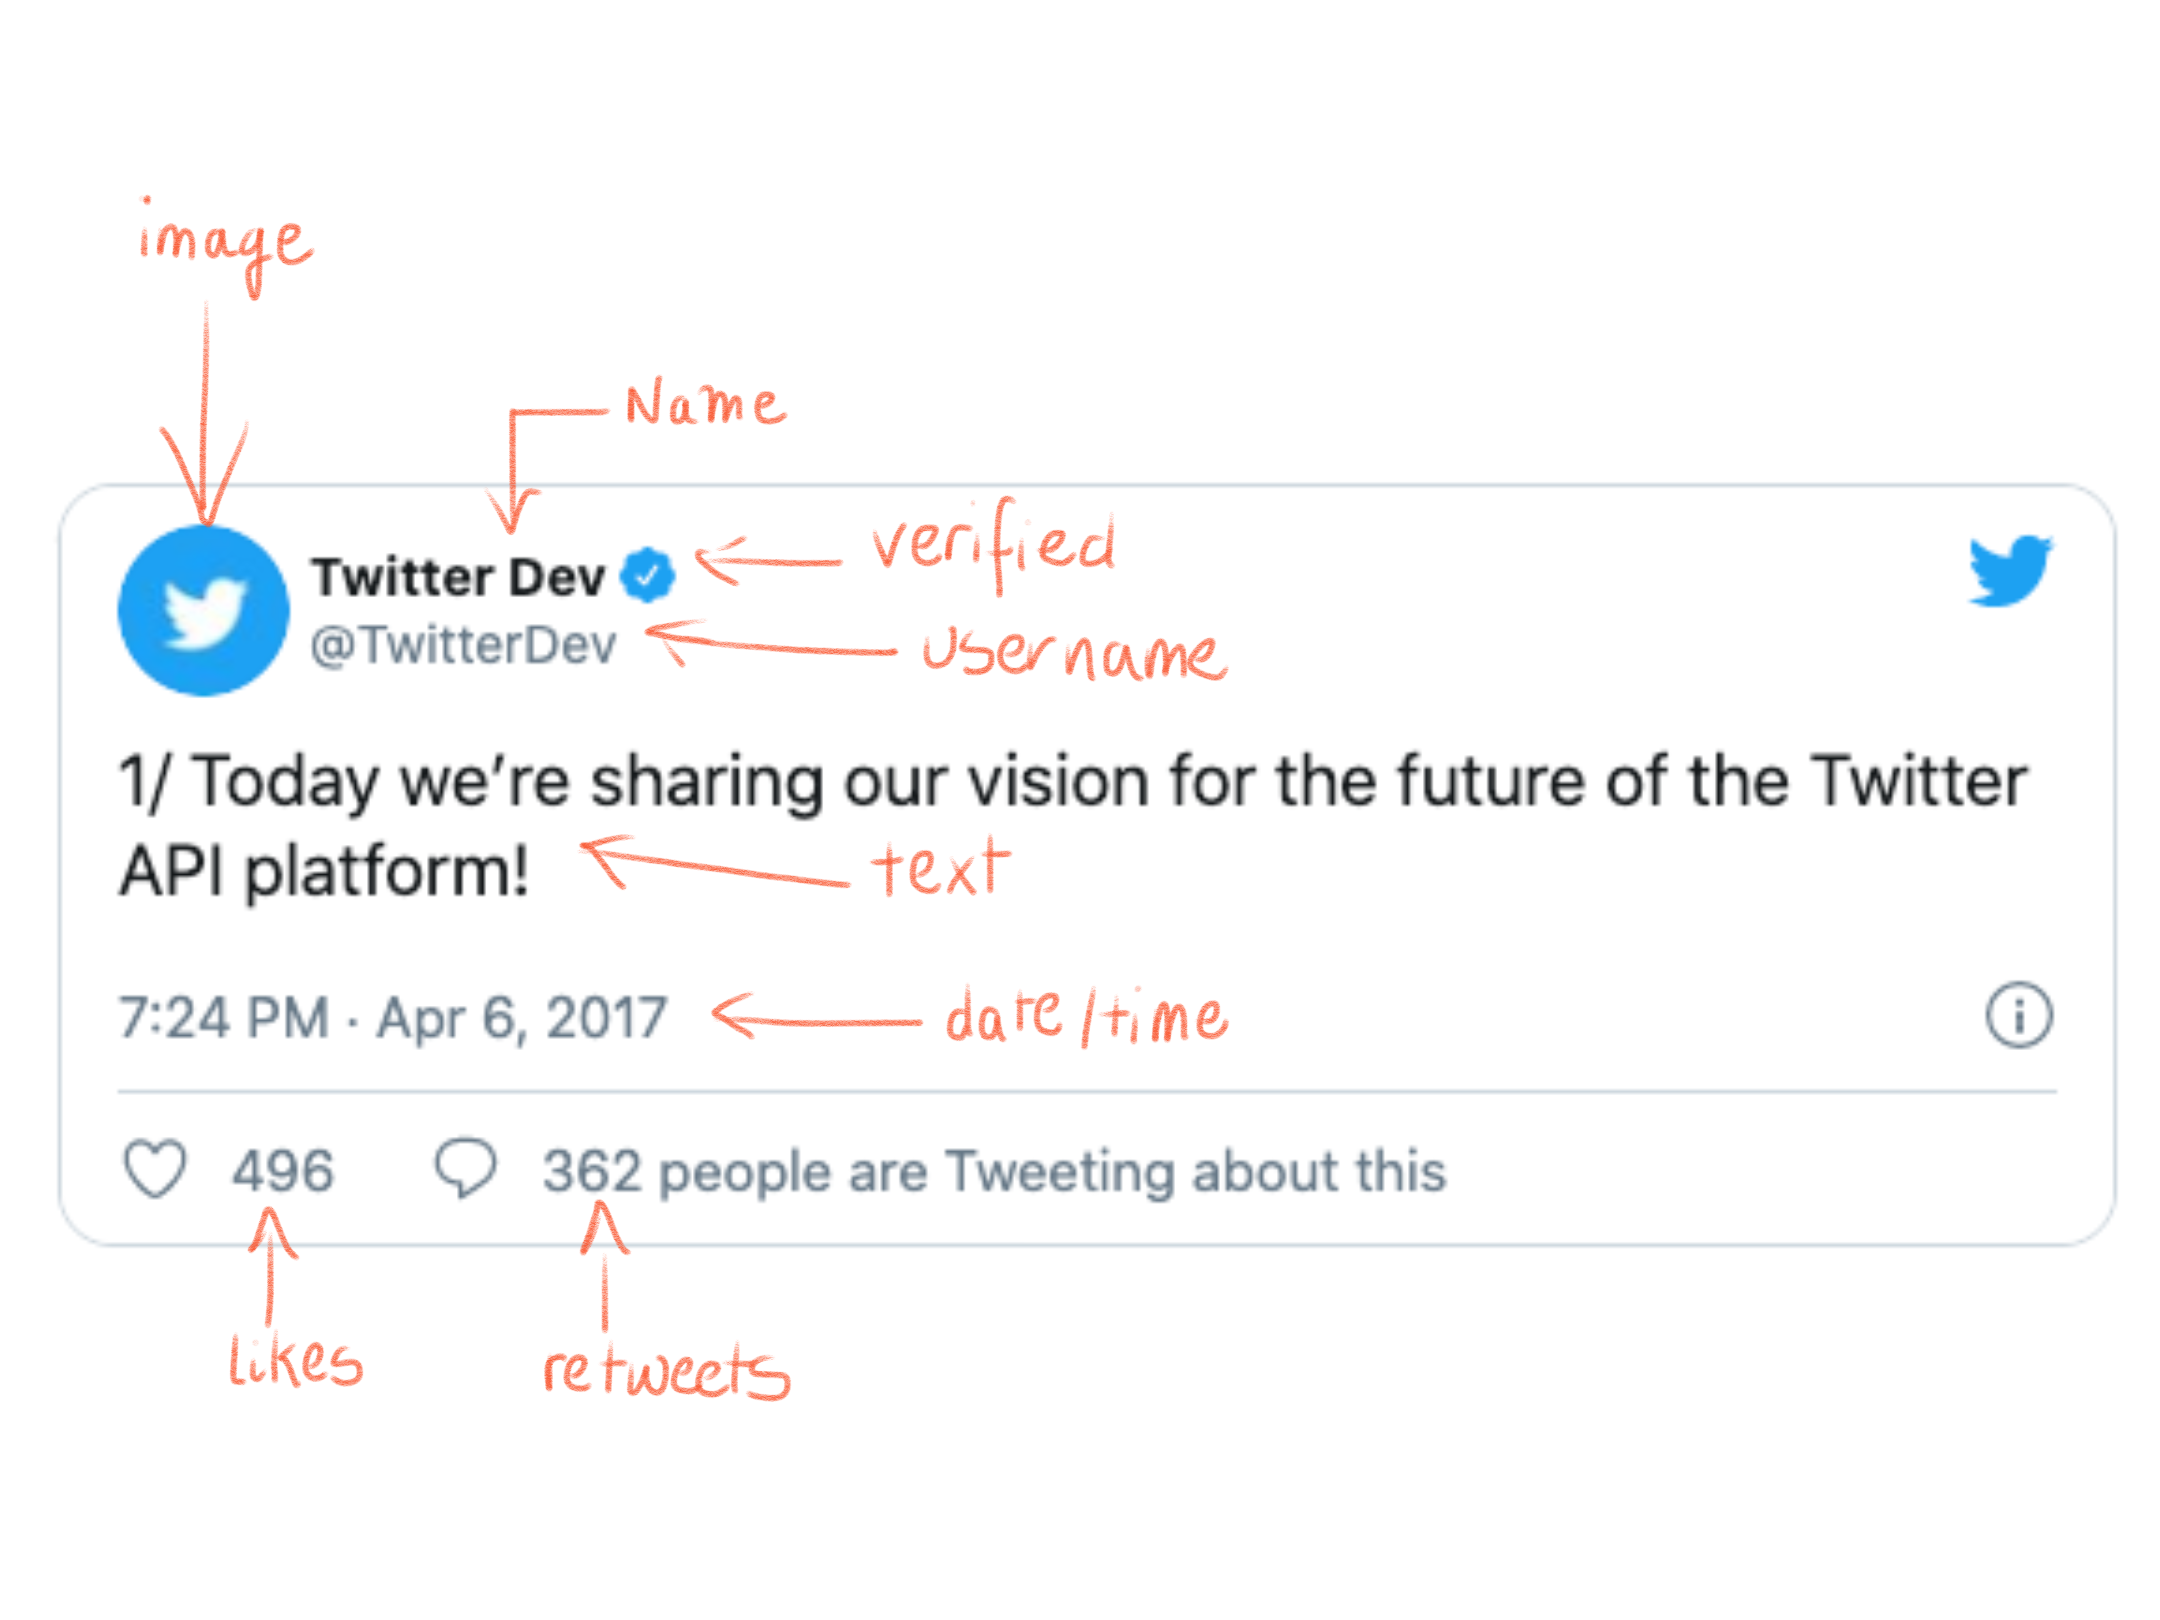Select the handwritten "username" annotation
This screenshot has height=1620, width=2160.
click(1073, 652)
